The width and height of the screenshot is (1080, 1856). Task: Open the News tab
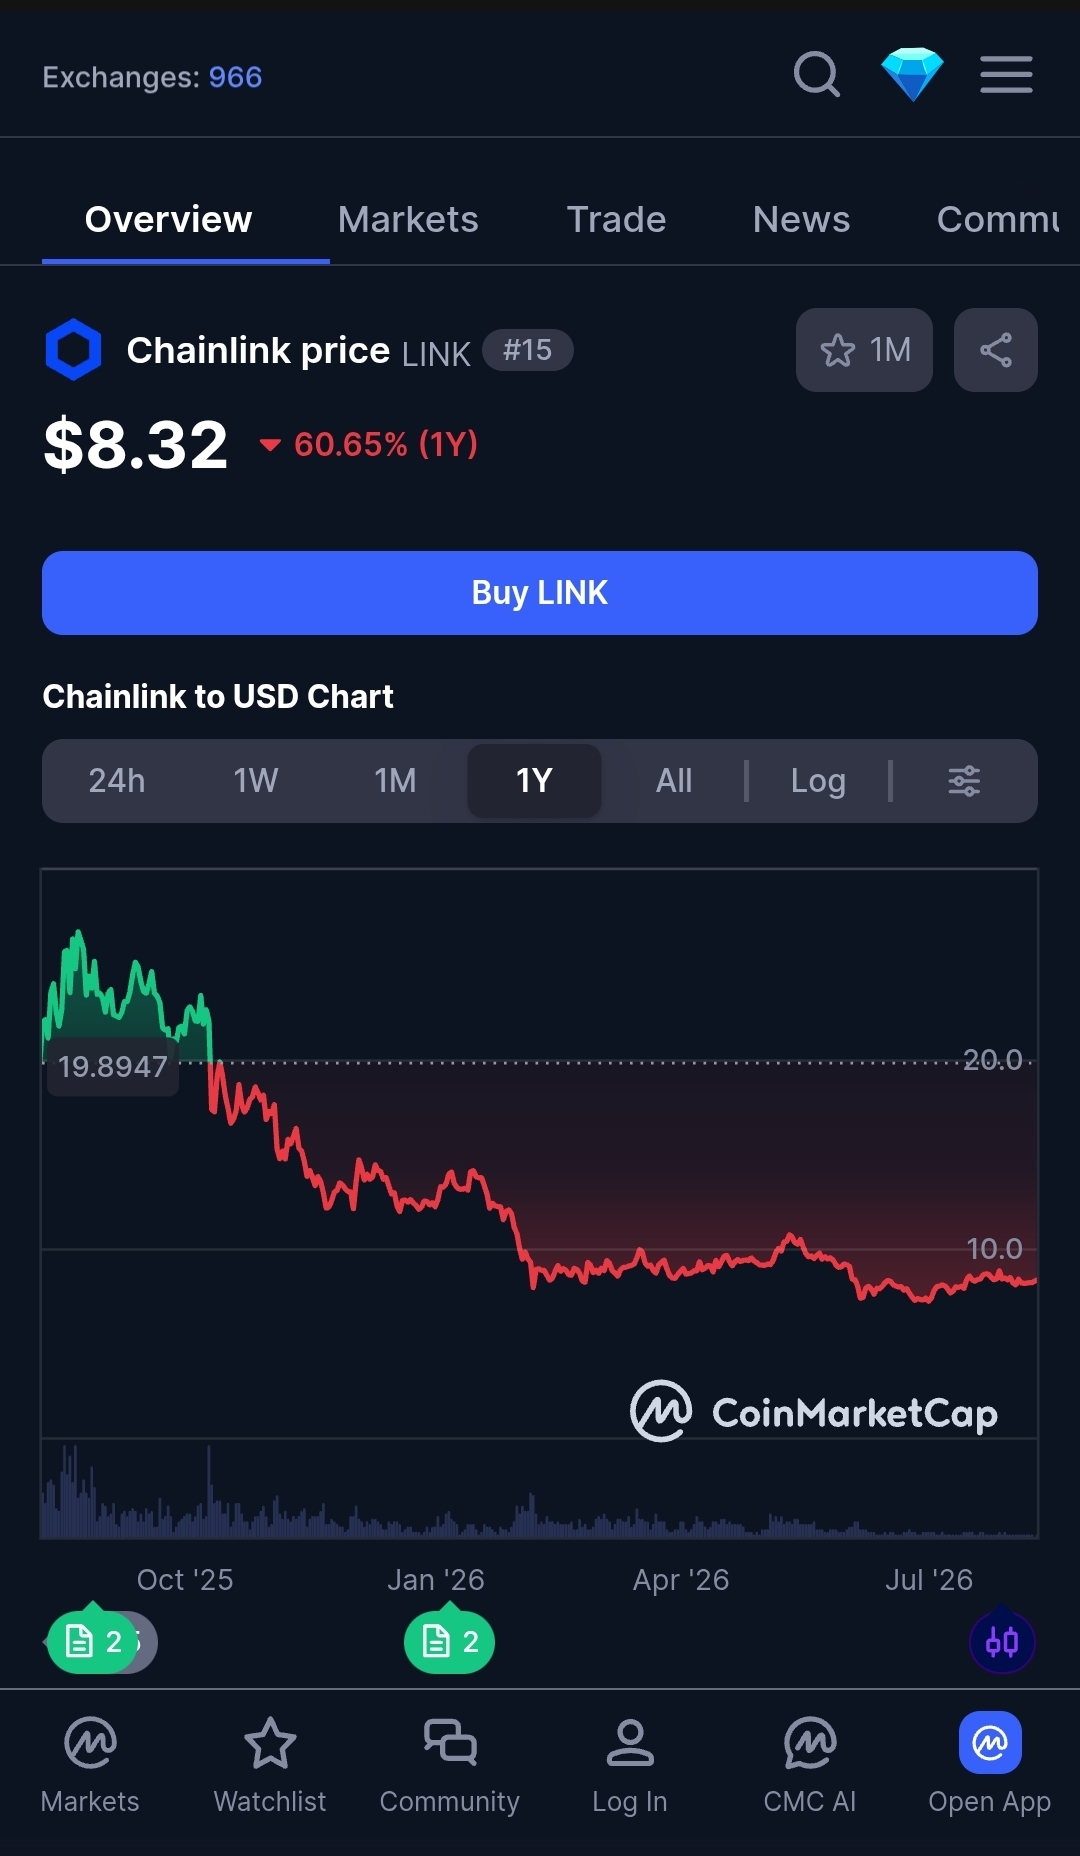pyautogui.click(x=801, y=220)
